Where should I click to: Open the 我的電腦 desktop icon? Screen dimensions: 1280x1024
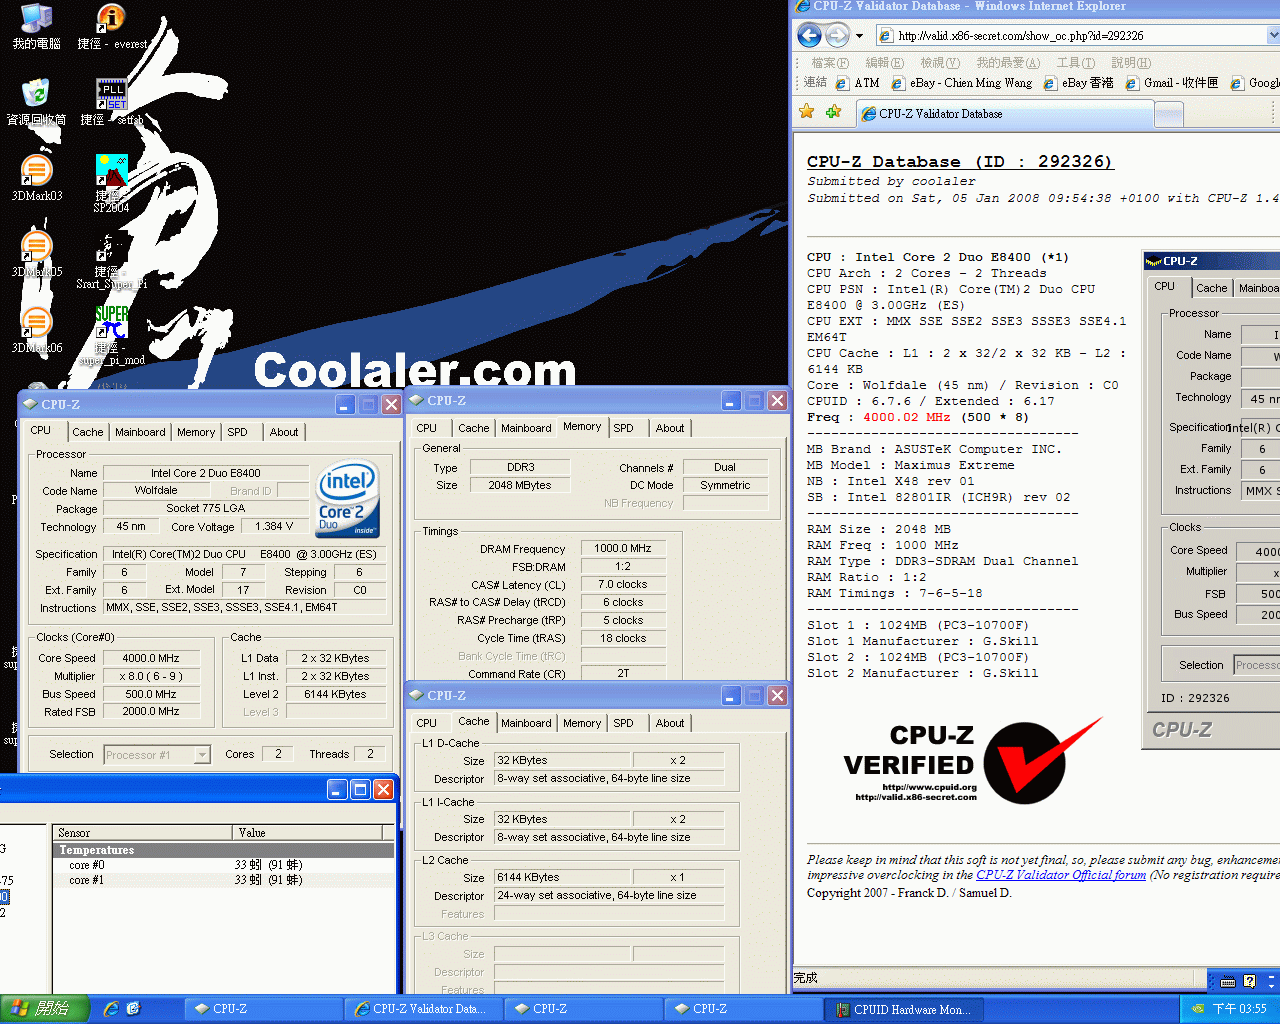tap(36, 27)
